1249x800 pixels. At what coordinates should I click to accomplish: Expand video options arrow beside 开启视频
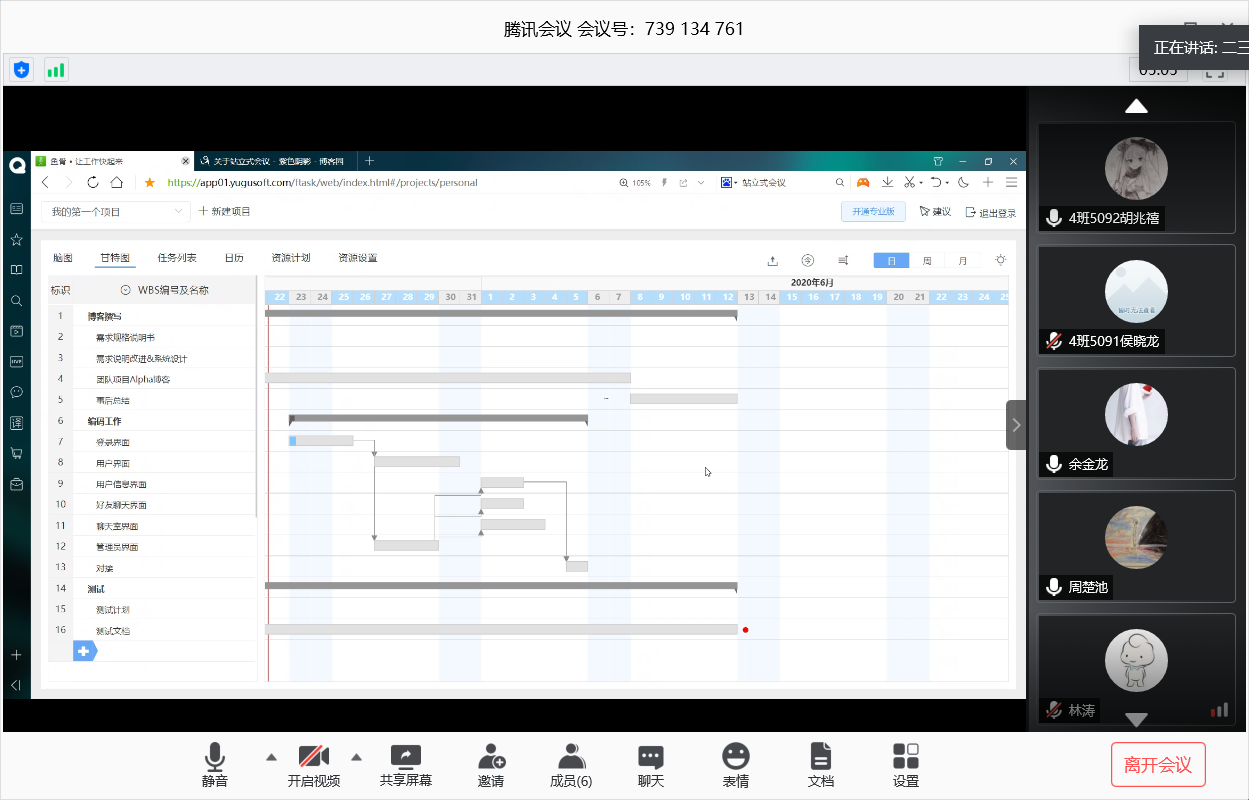click(356, 756)
